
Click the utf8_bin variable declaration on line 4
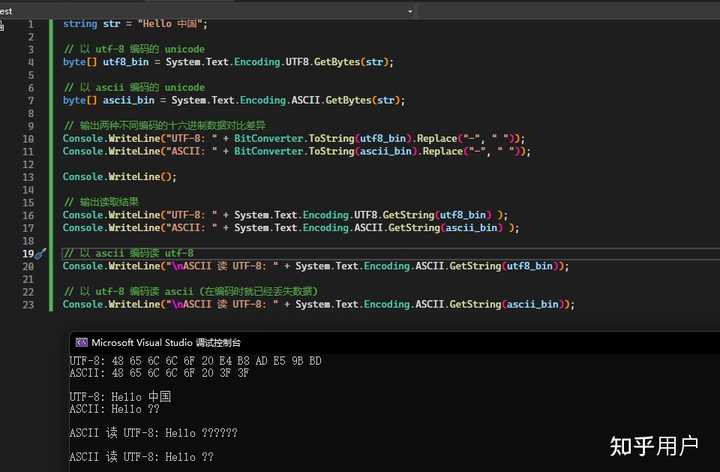point(126,62)
